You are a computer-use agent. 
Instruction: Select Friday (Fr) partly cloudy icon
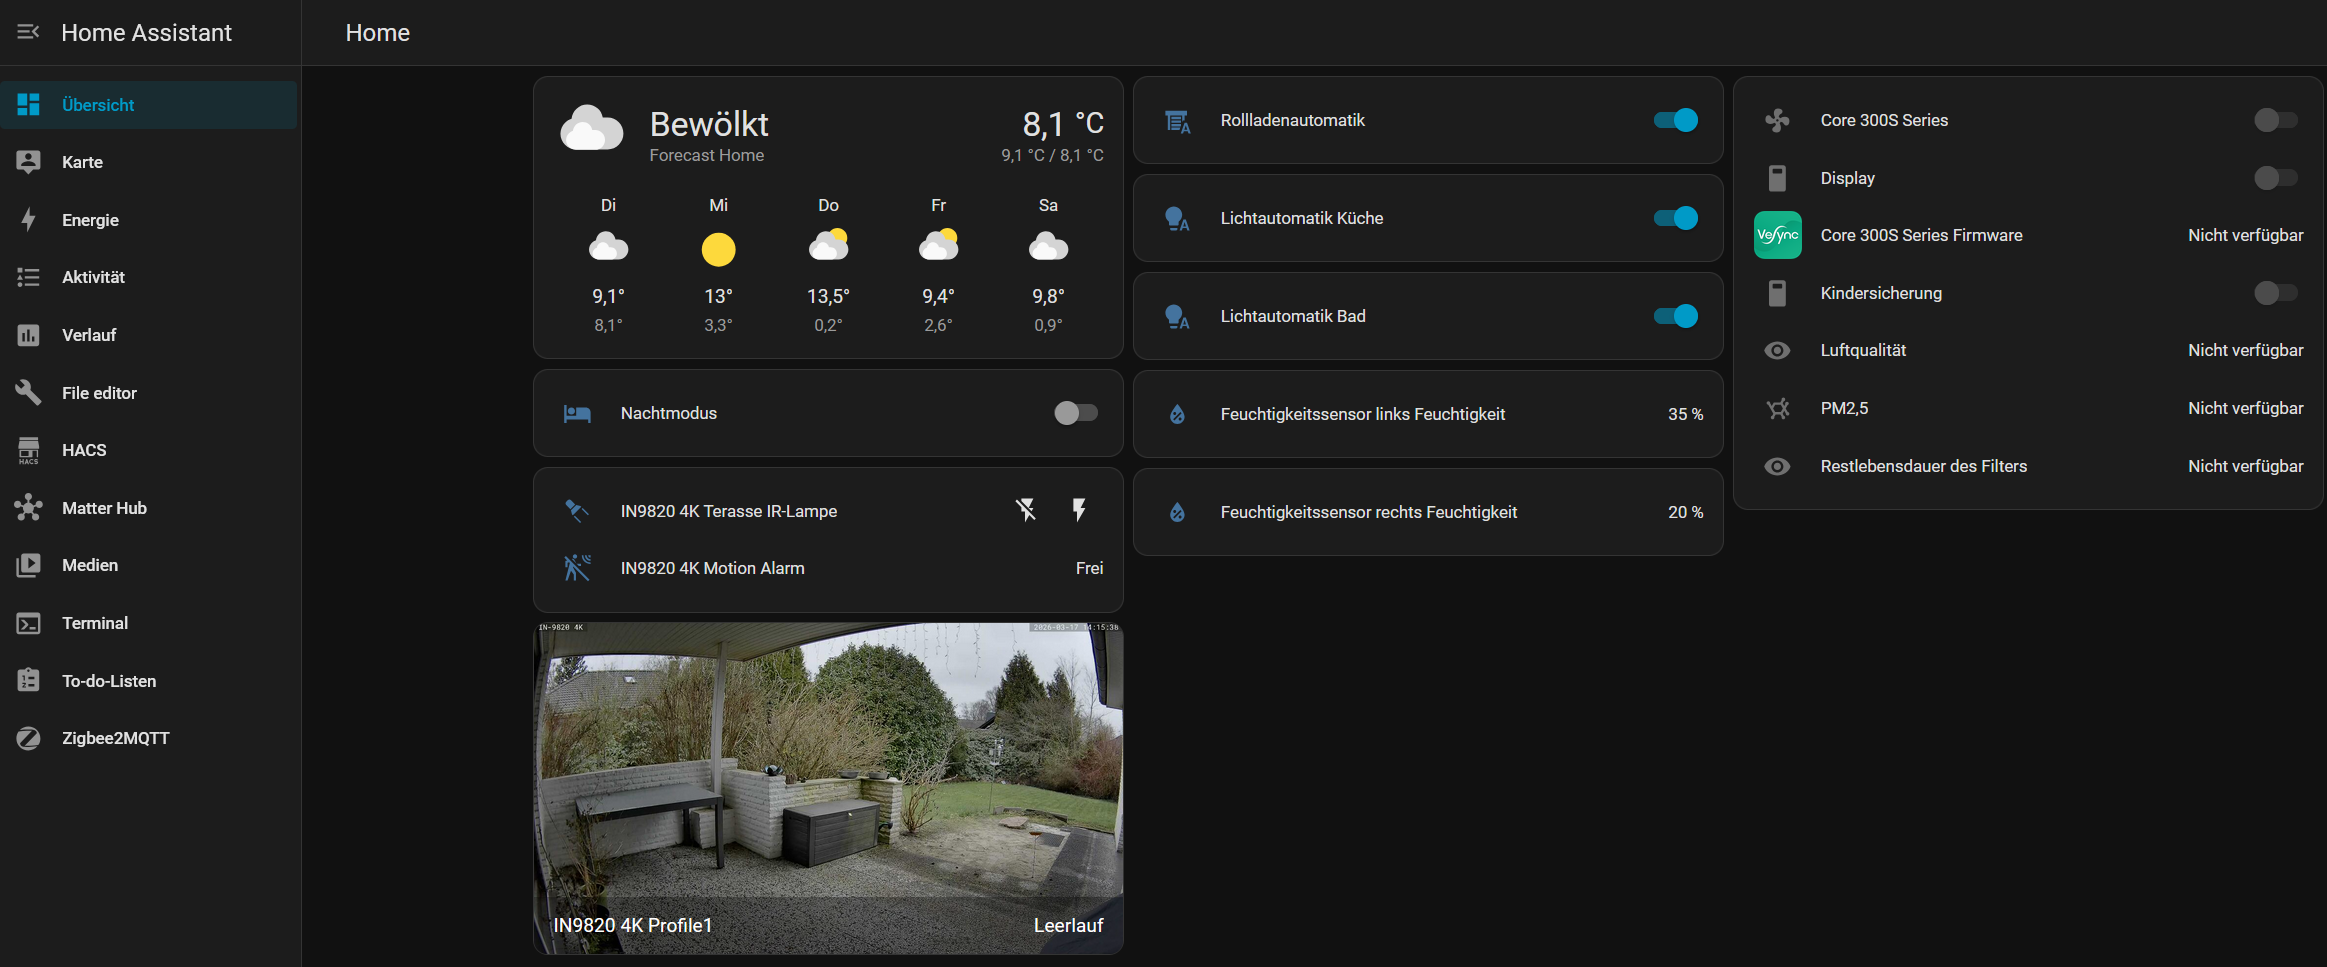coord(938,245)
